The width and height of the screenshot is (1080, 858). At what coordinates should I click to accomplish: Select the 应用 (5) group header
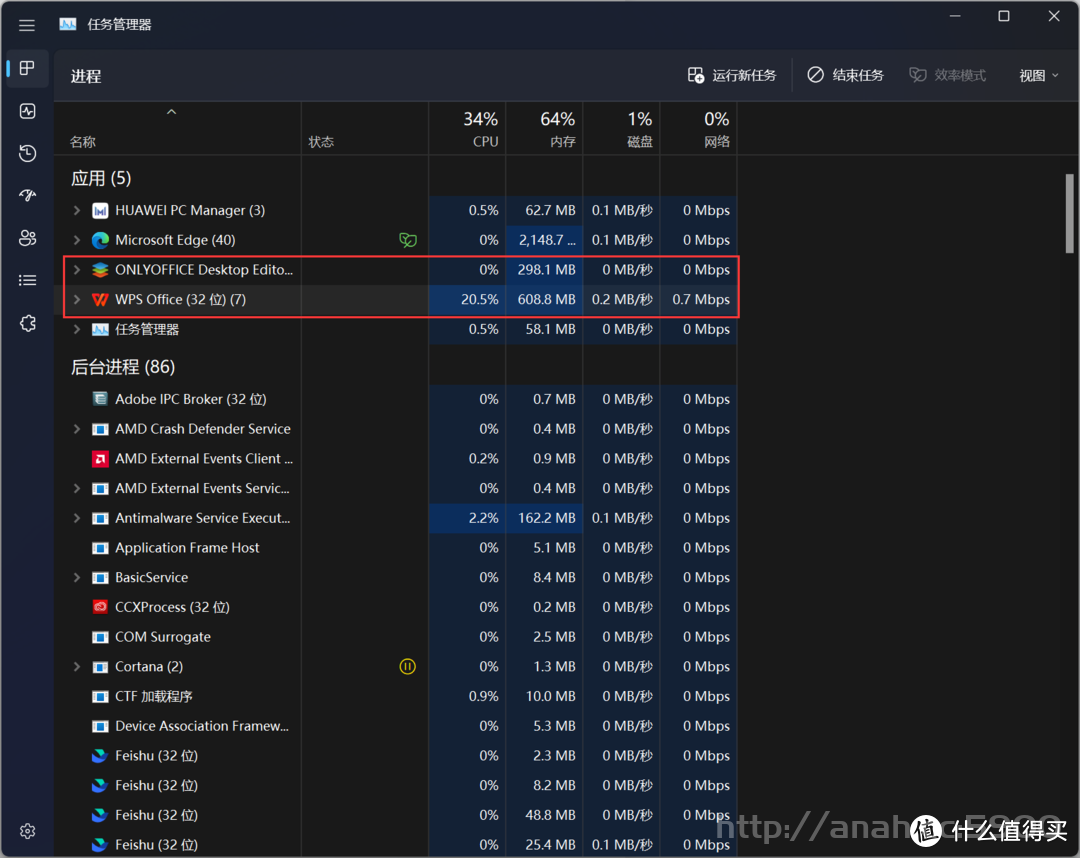point(101,178)
